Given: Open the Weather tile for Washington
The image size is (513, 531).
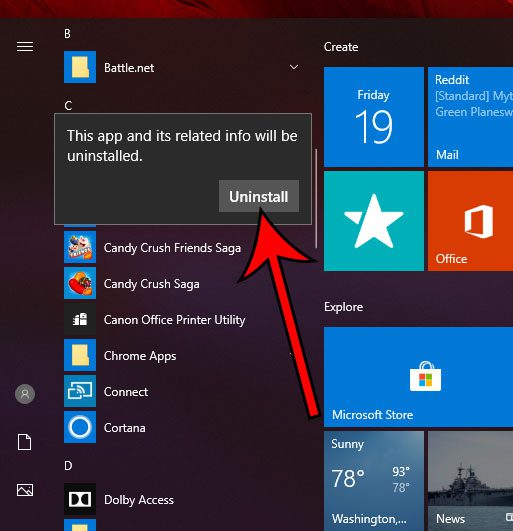Looking at the screenshot, I should [x=374, y=481].
